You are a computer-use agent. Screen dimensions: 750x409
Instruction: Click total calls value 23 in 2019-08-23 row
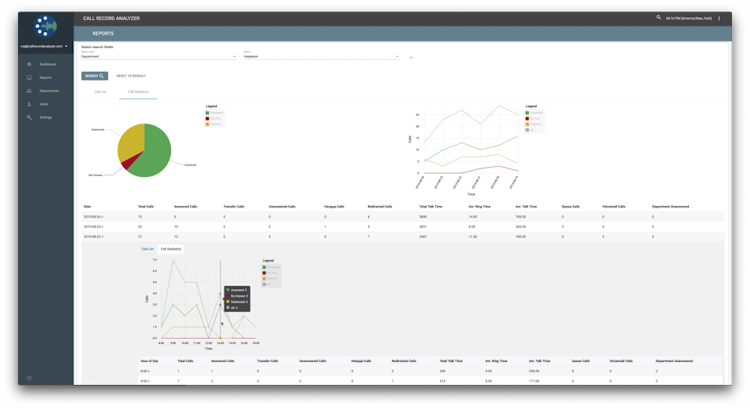[x=140, y=227]
